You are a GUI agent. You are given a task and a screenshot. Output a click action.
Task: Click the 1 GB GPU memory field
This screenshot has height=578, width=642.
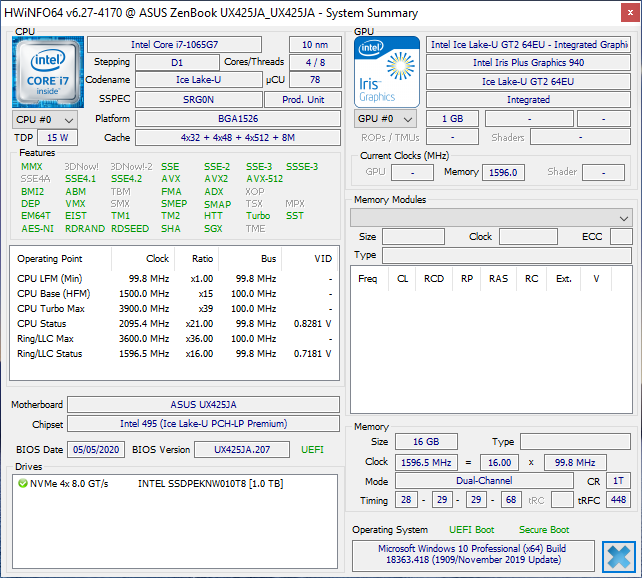452,119
